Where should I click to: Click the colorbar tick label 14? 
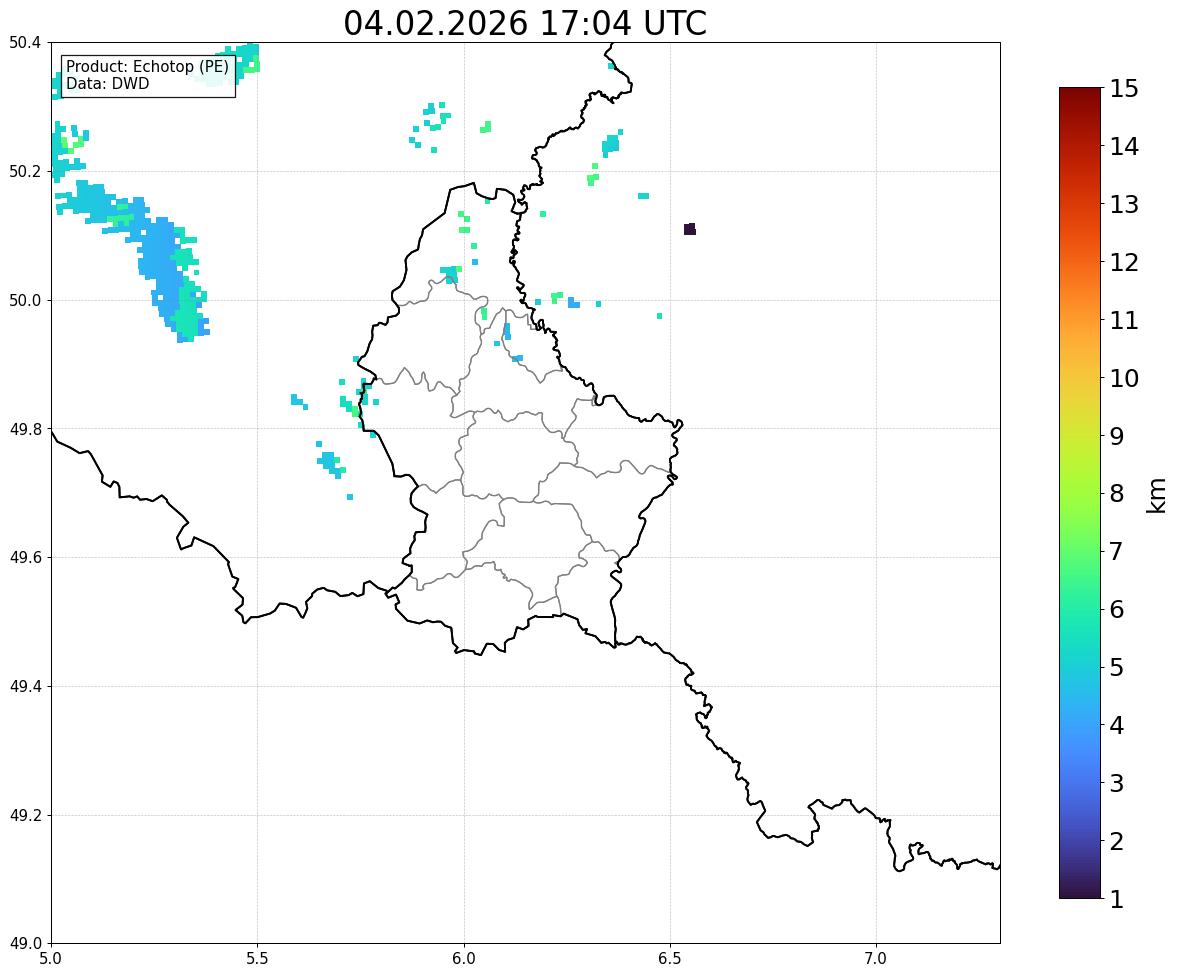pyautogui.click(x=1124, y=147)
